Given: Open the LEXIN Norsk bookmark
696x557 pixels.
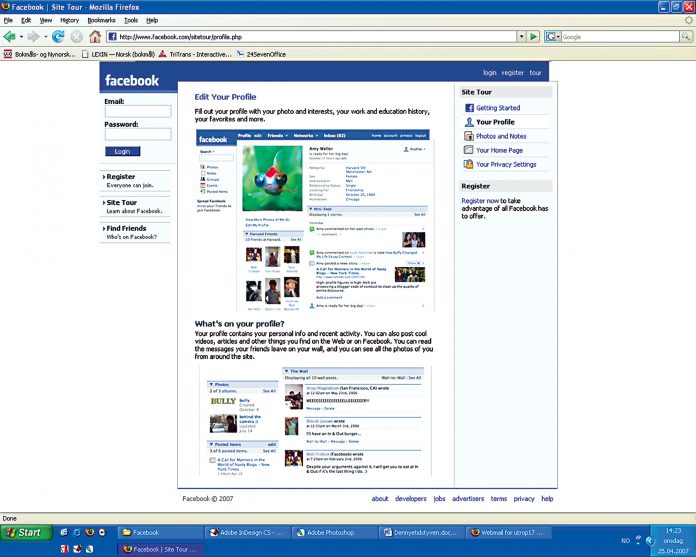Looking at the screenshot, I should point(118,54).
